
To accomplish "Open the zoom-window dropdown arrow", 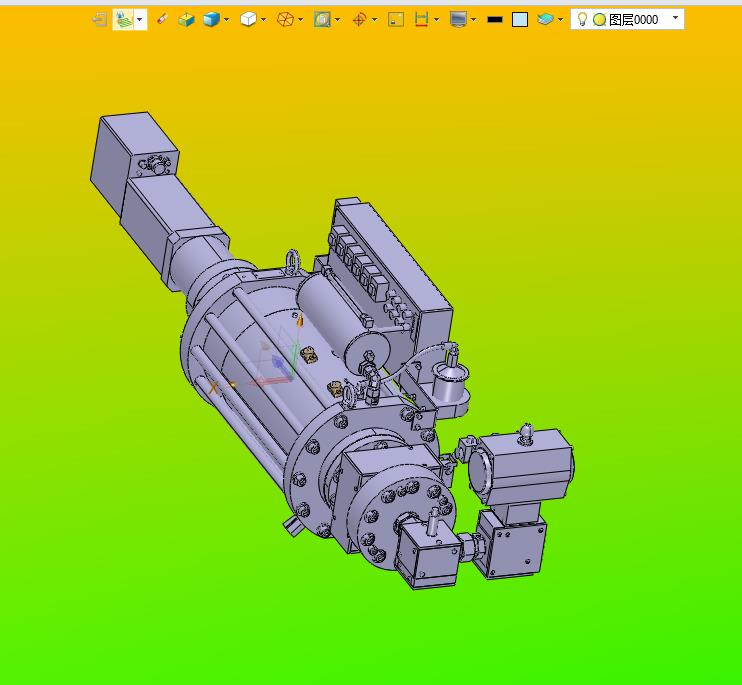I will (x=337, y=20).
